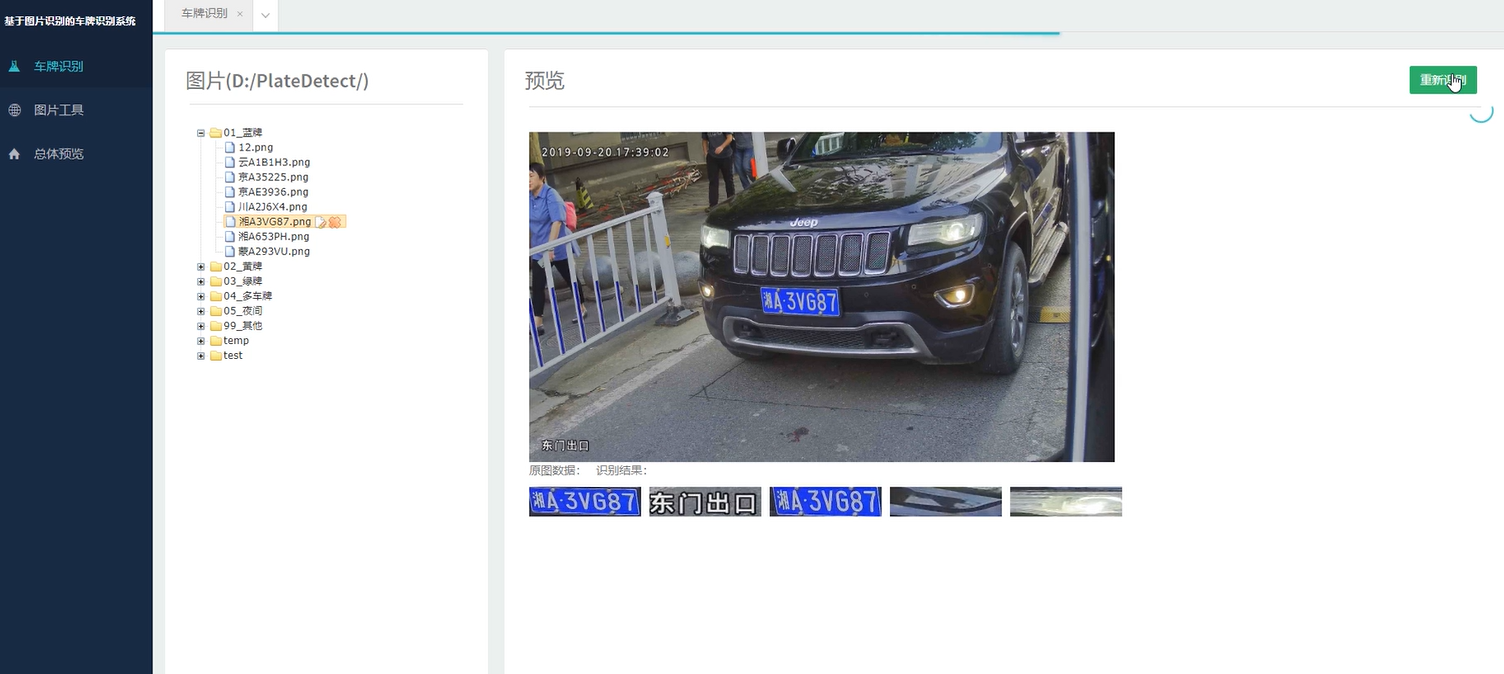This screenshot has width=1504, height=674.
Task: Collapse the 01_蓝牌 folder
Action: 201,133
